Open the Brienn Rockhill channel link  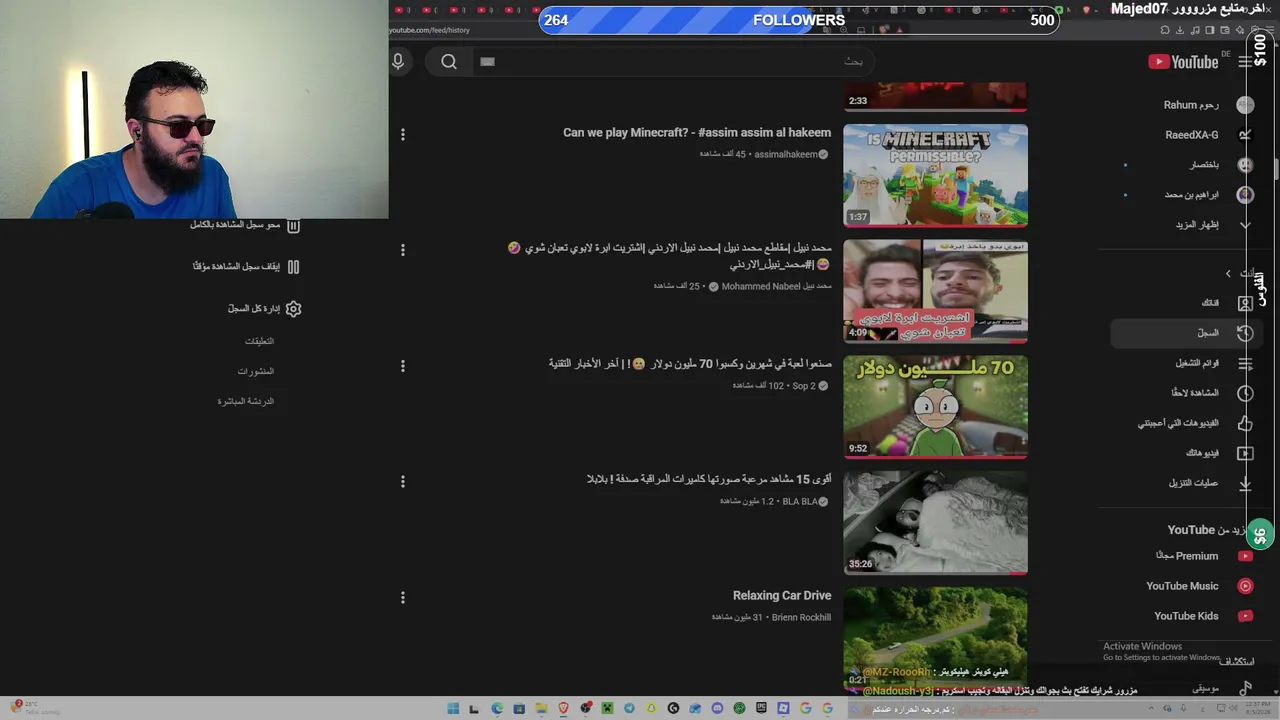click(x=801, y=618)
